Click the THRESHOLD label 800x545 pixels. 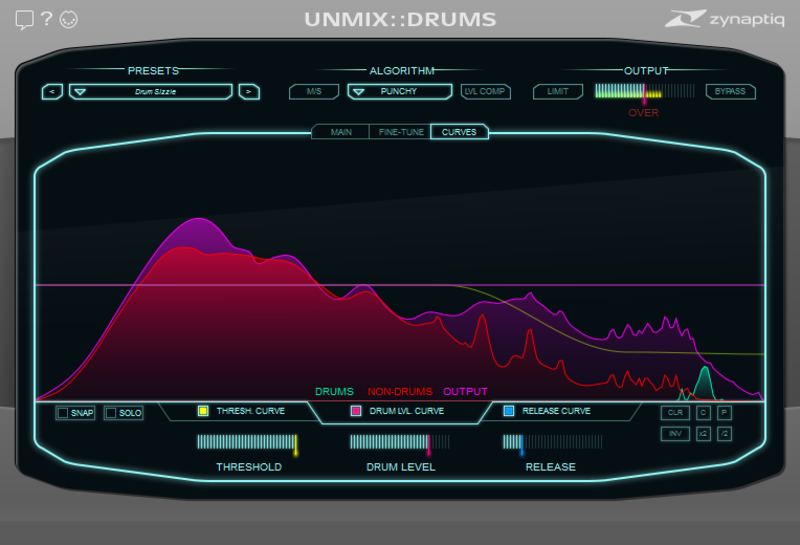point(249,467)
